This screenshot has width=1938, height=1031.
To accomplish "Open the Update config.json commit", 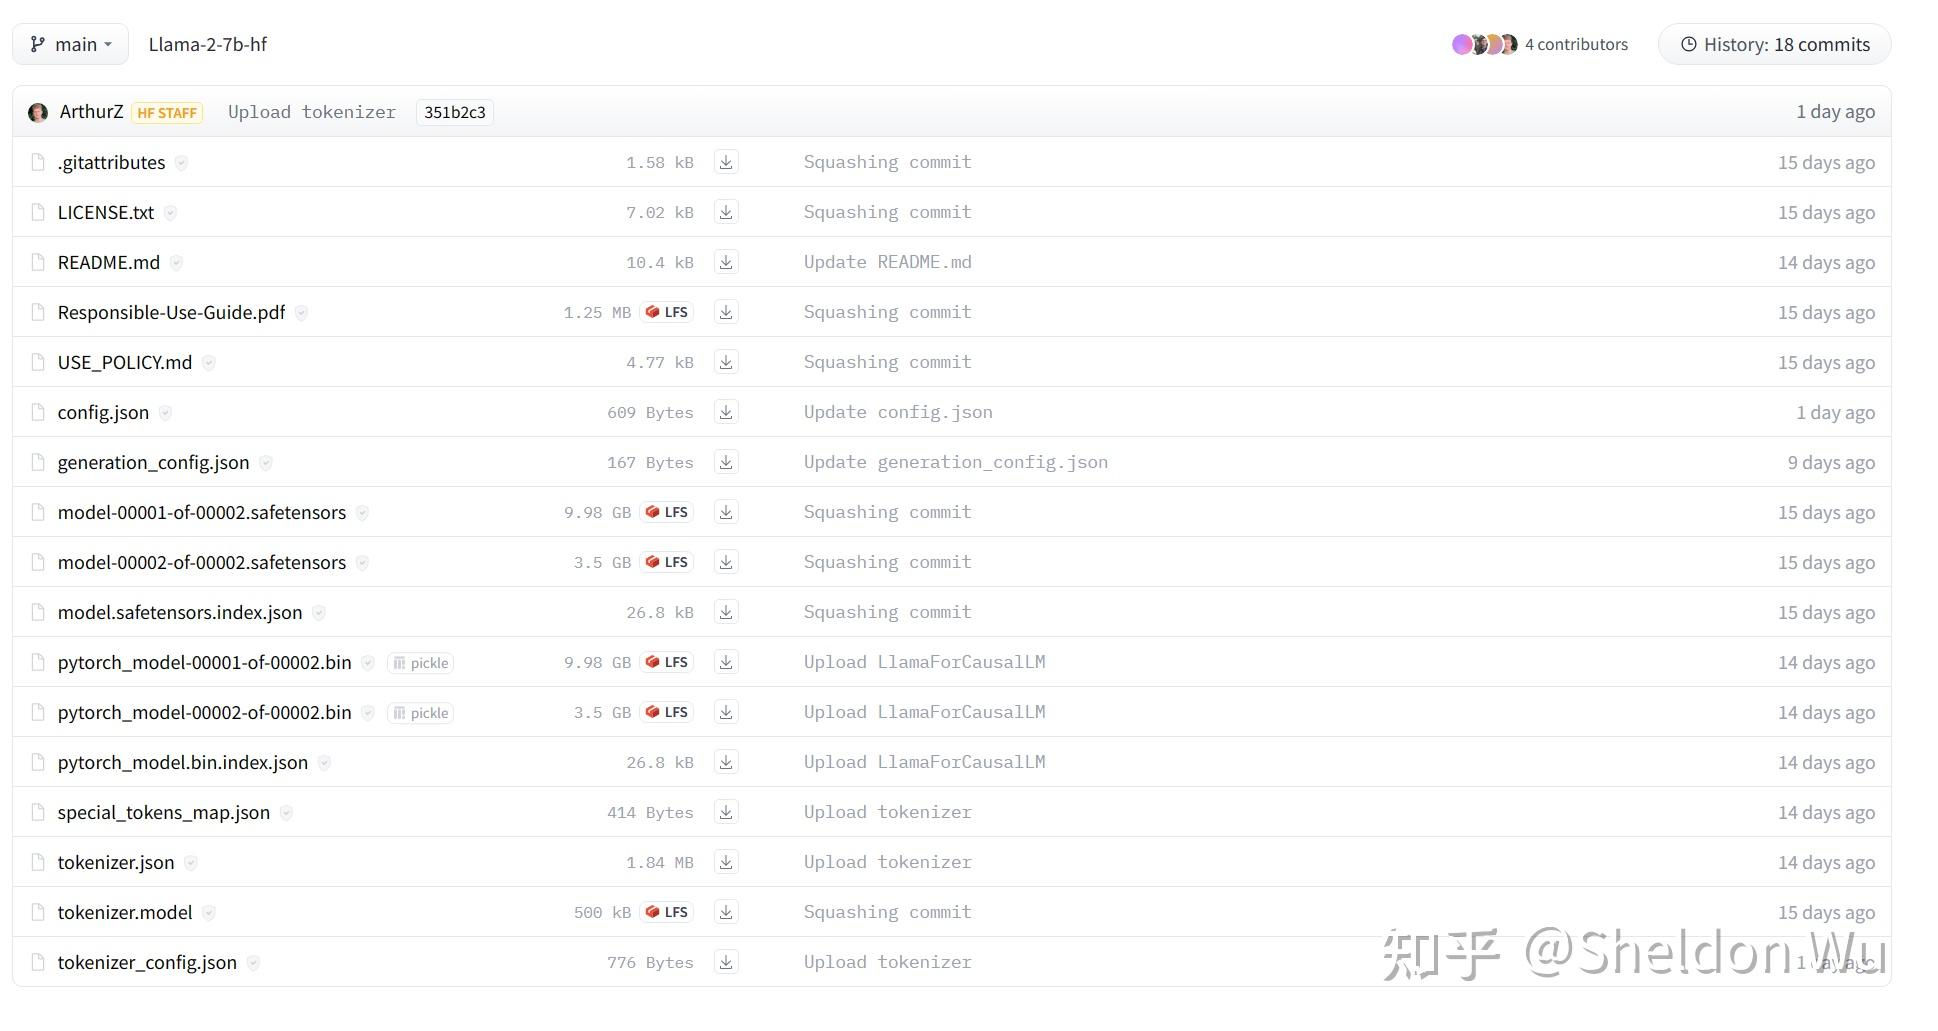I will click(897, 412).
